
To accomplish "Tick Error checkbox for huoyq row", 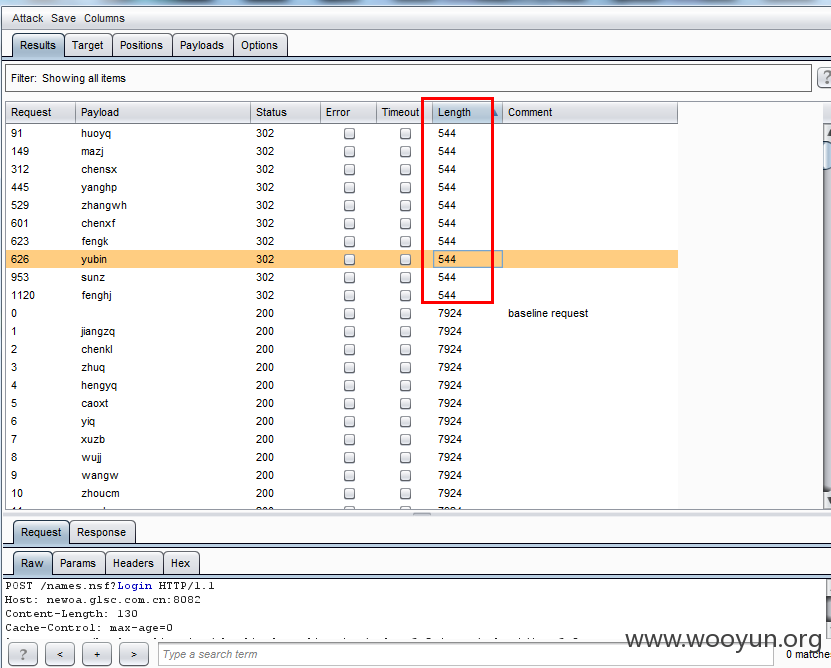I will [x=349, y=134].
